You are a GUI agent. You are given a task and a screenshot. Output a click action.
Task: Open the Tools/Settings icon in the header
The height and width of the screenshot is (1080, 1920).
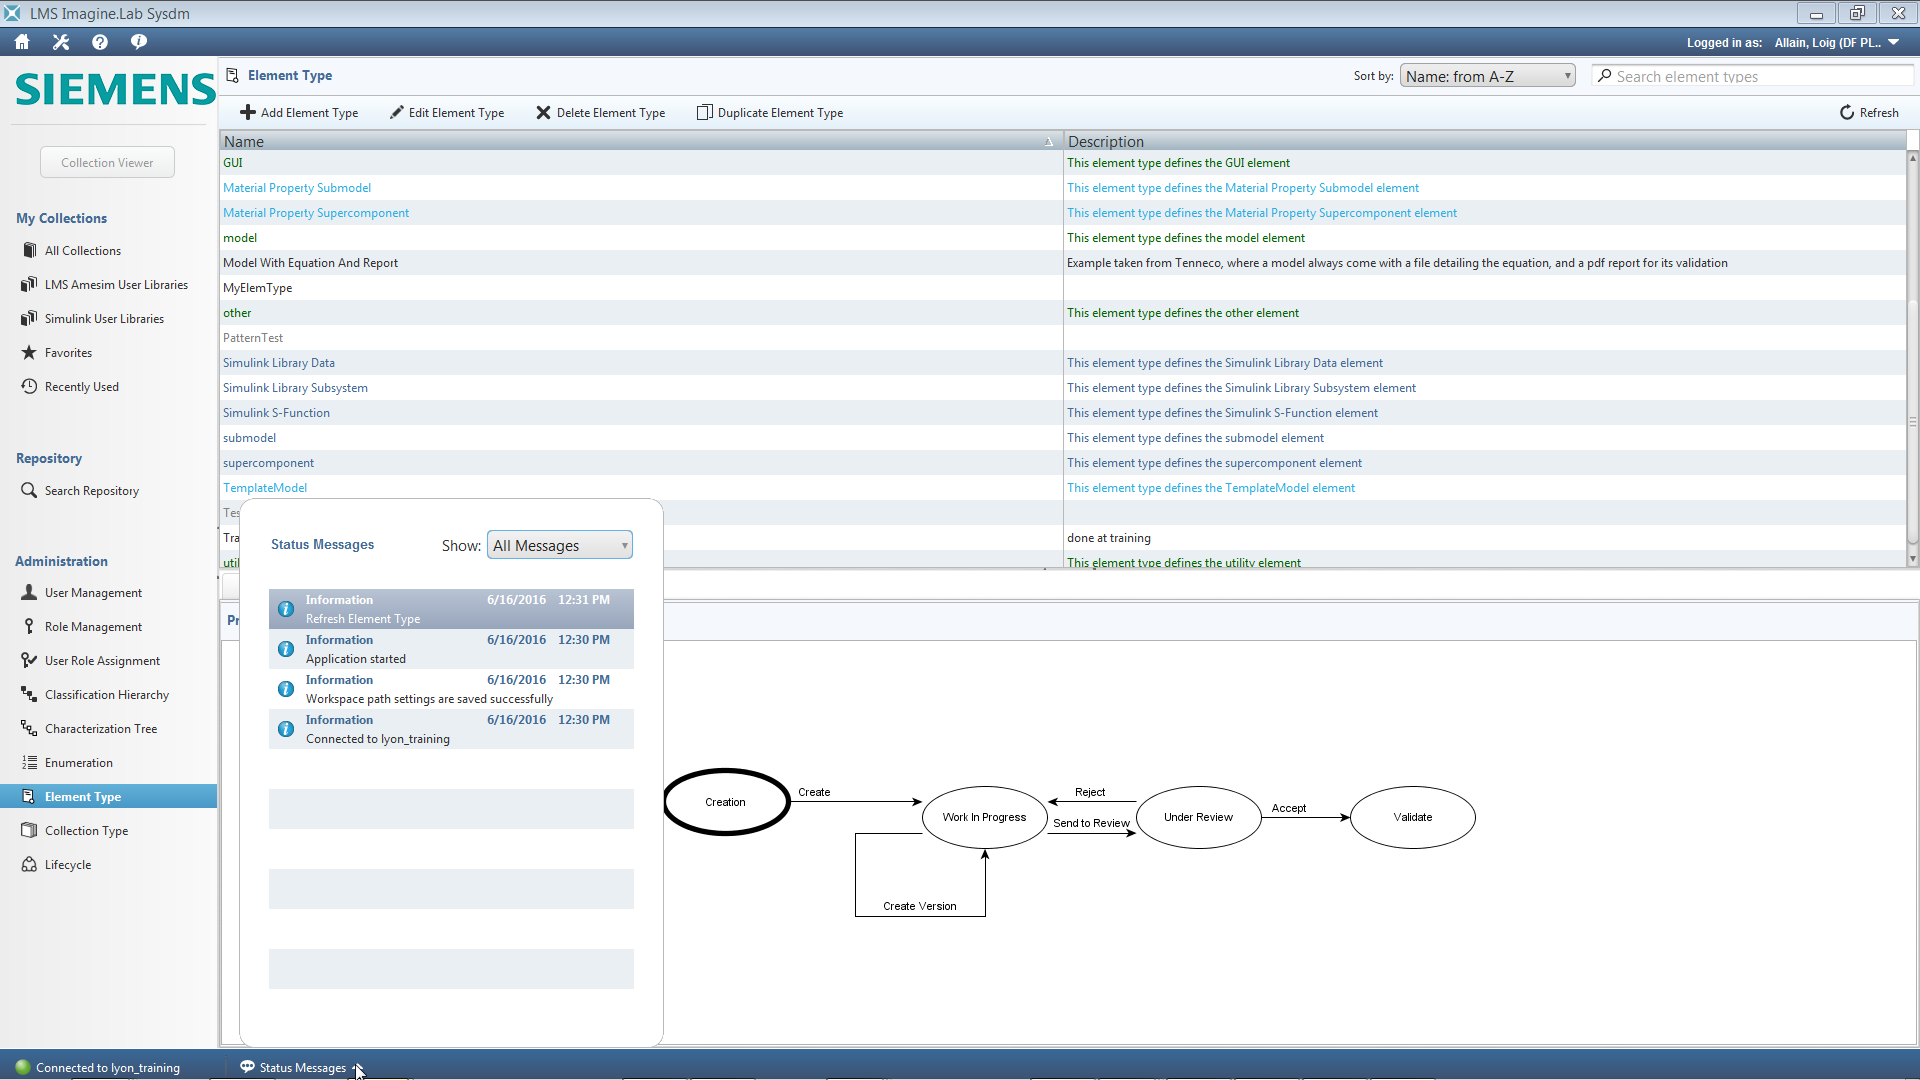click(60, 42)
